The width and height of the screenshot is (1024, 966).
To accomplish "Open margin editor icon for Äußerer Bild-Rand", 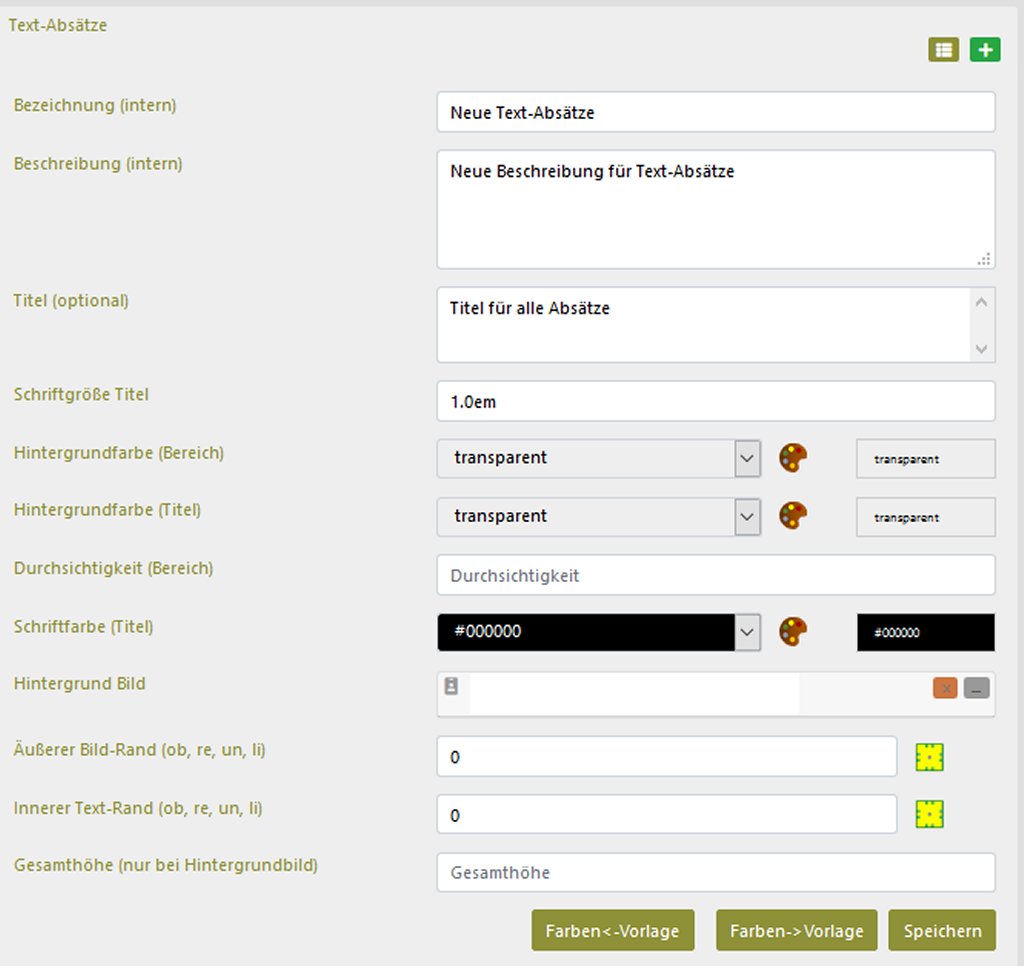I will (x=930, y=757).
